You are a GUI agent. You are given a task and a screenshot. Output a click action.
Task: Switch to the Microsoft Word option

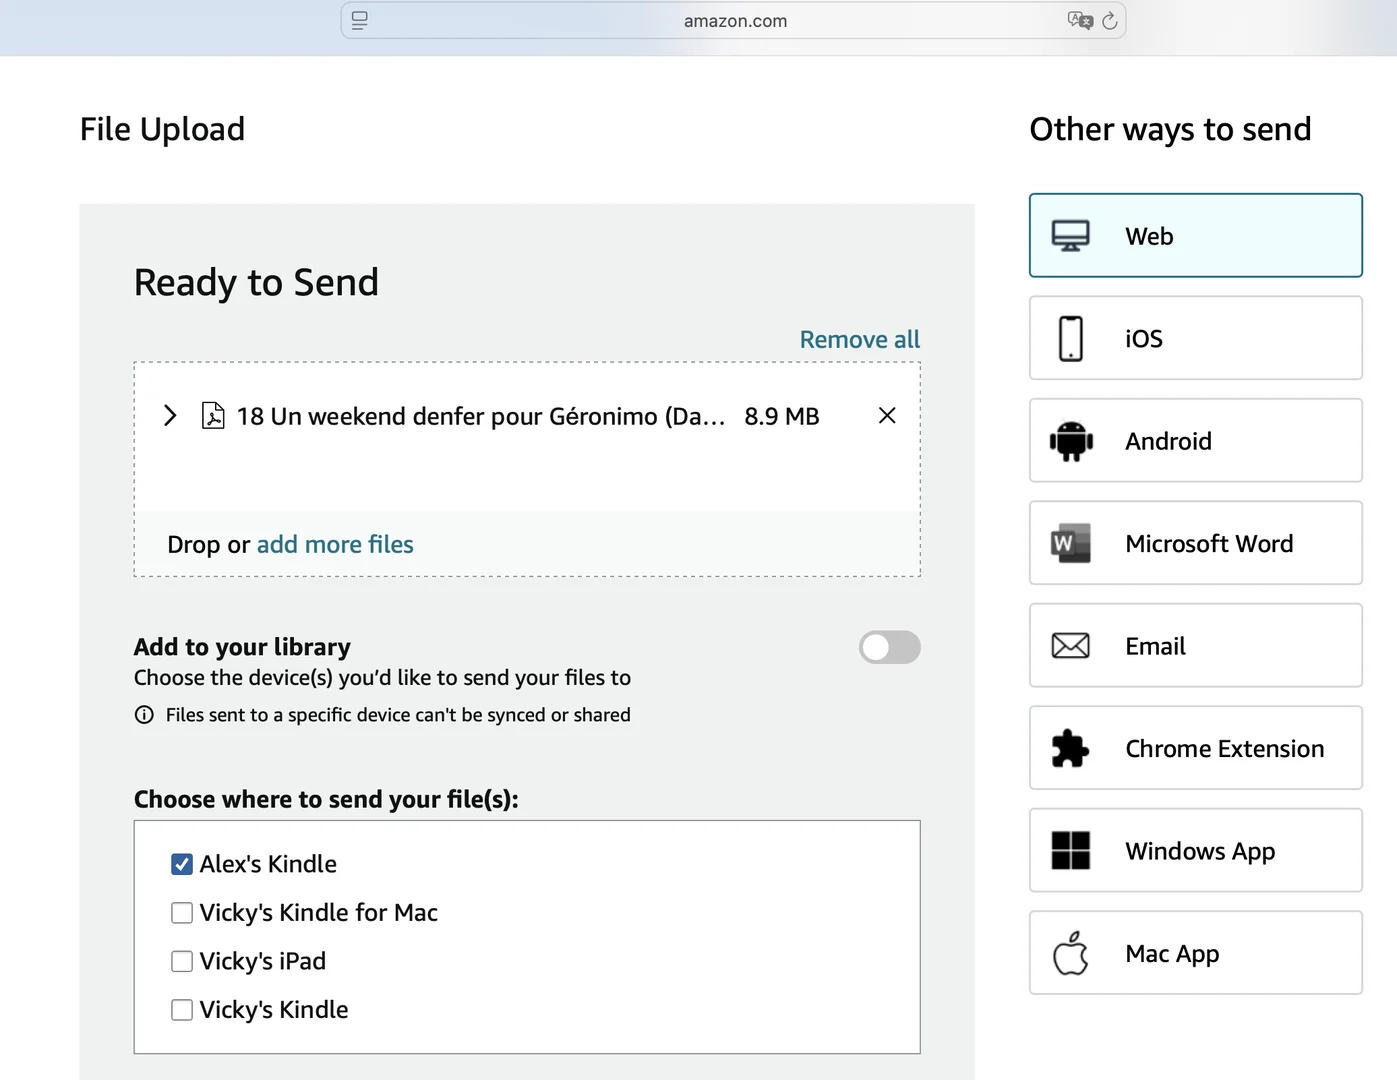1196,543
